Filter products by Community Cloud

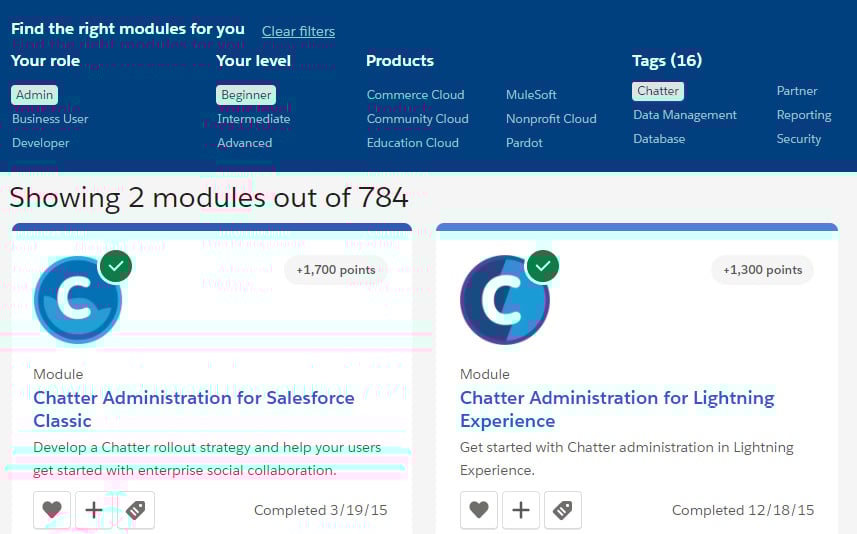(x=418, y=119)
